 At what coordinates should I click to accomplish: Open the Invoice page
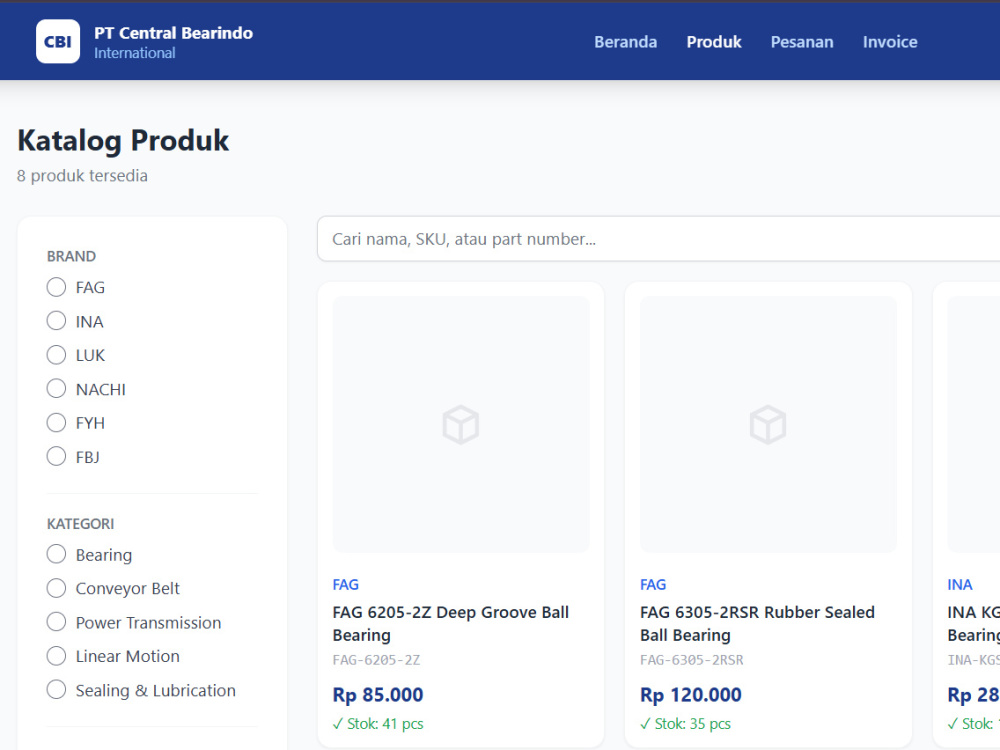(890, 42)
